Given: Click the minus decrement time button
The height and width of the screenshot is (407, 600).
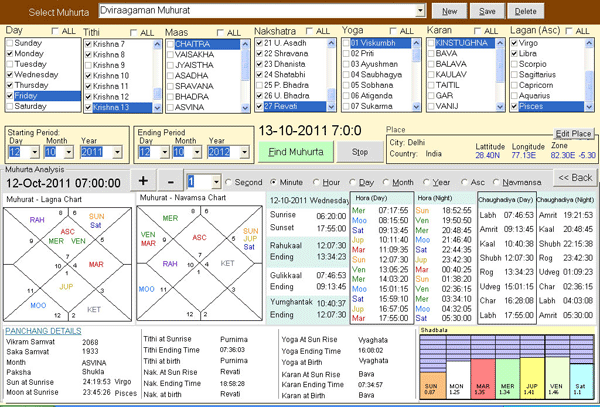Looking at the screenshot, I should (x=171, y=181).
